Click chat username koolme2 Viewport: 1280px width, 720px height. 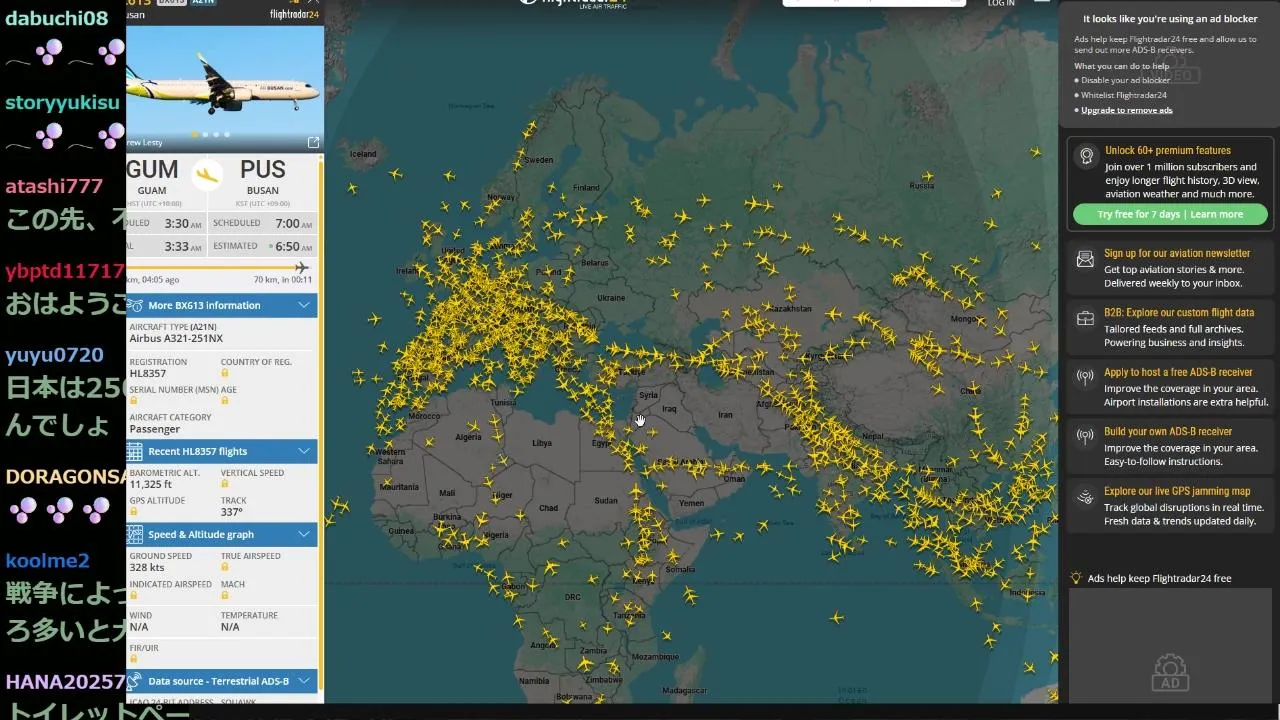47,560
